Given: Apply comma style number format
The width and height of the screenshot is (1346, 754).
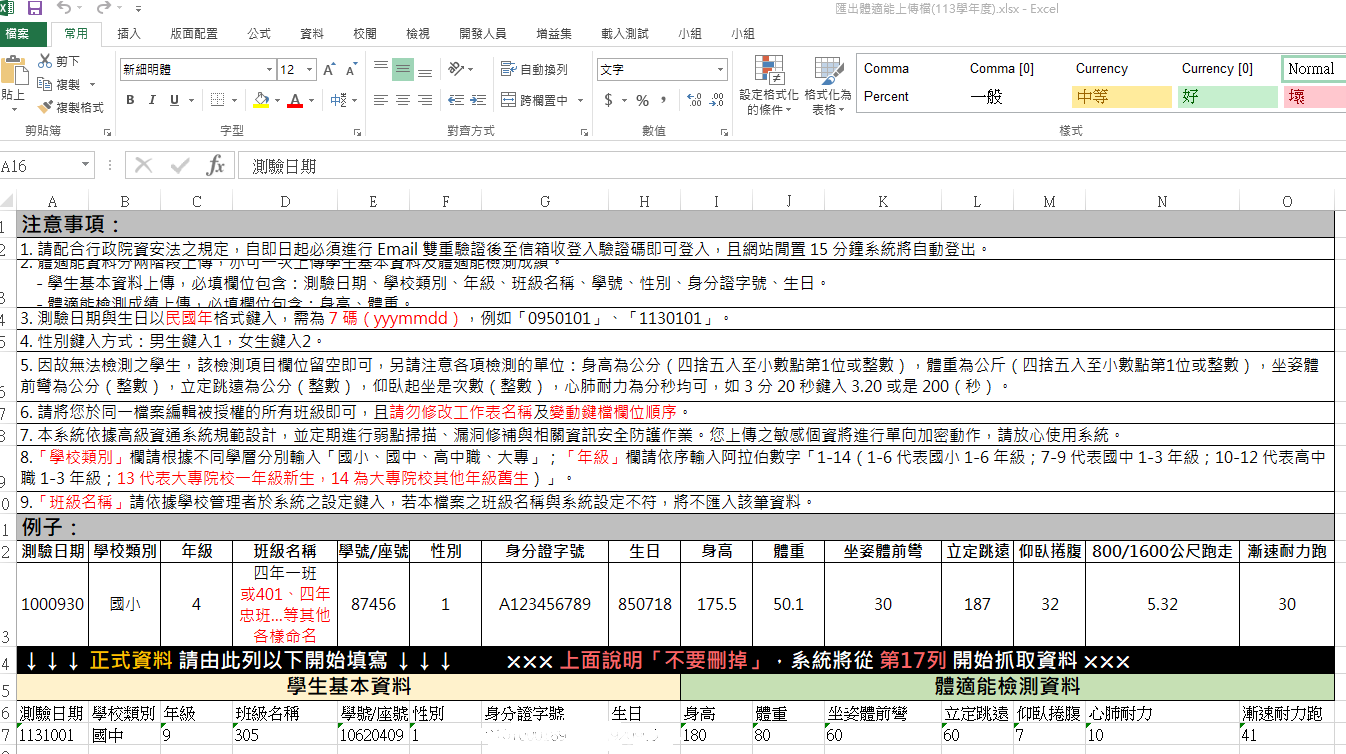Looking at the screenshot, I should 663,100.
